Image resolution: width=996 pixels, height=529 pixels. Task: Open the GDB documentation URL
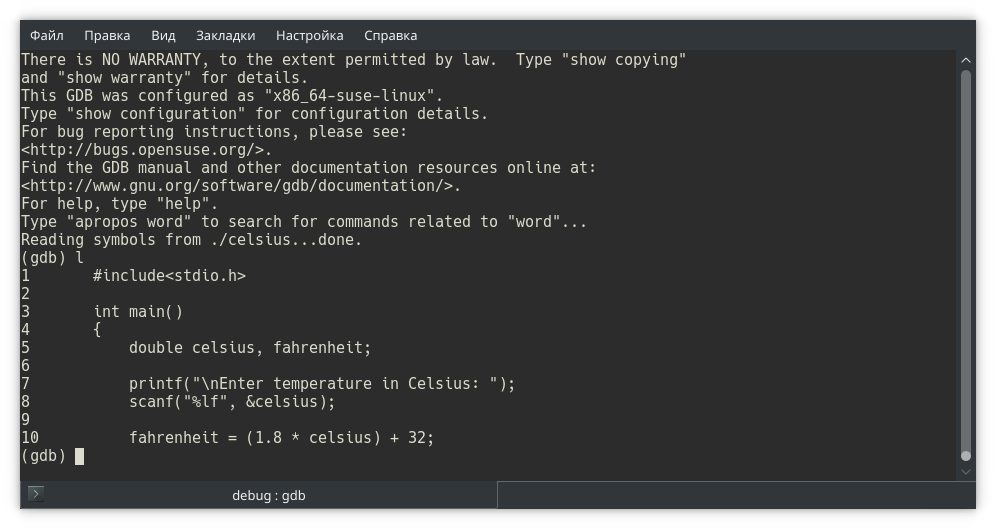240,186
